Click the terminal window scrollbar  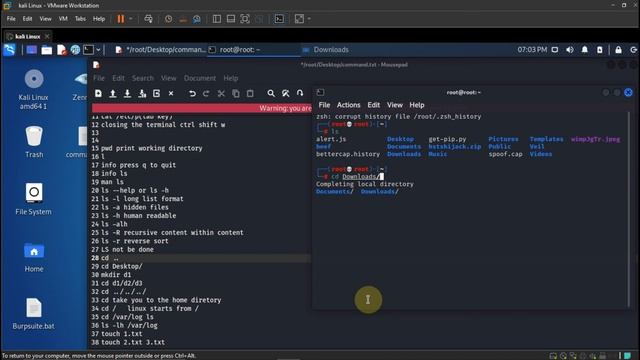[629, 210]
